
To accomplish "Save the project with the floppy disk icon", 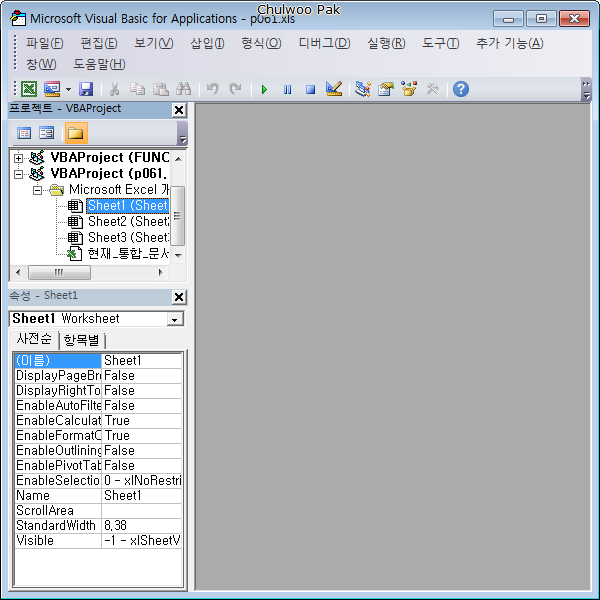I will click(x=86, y=89).
